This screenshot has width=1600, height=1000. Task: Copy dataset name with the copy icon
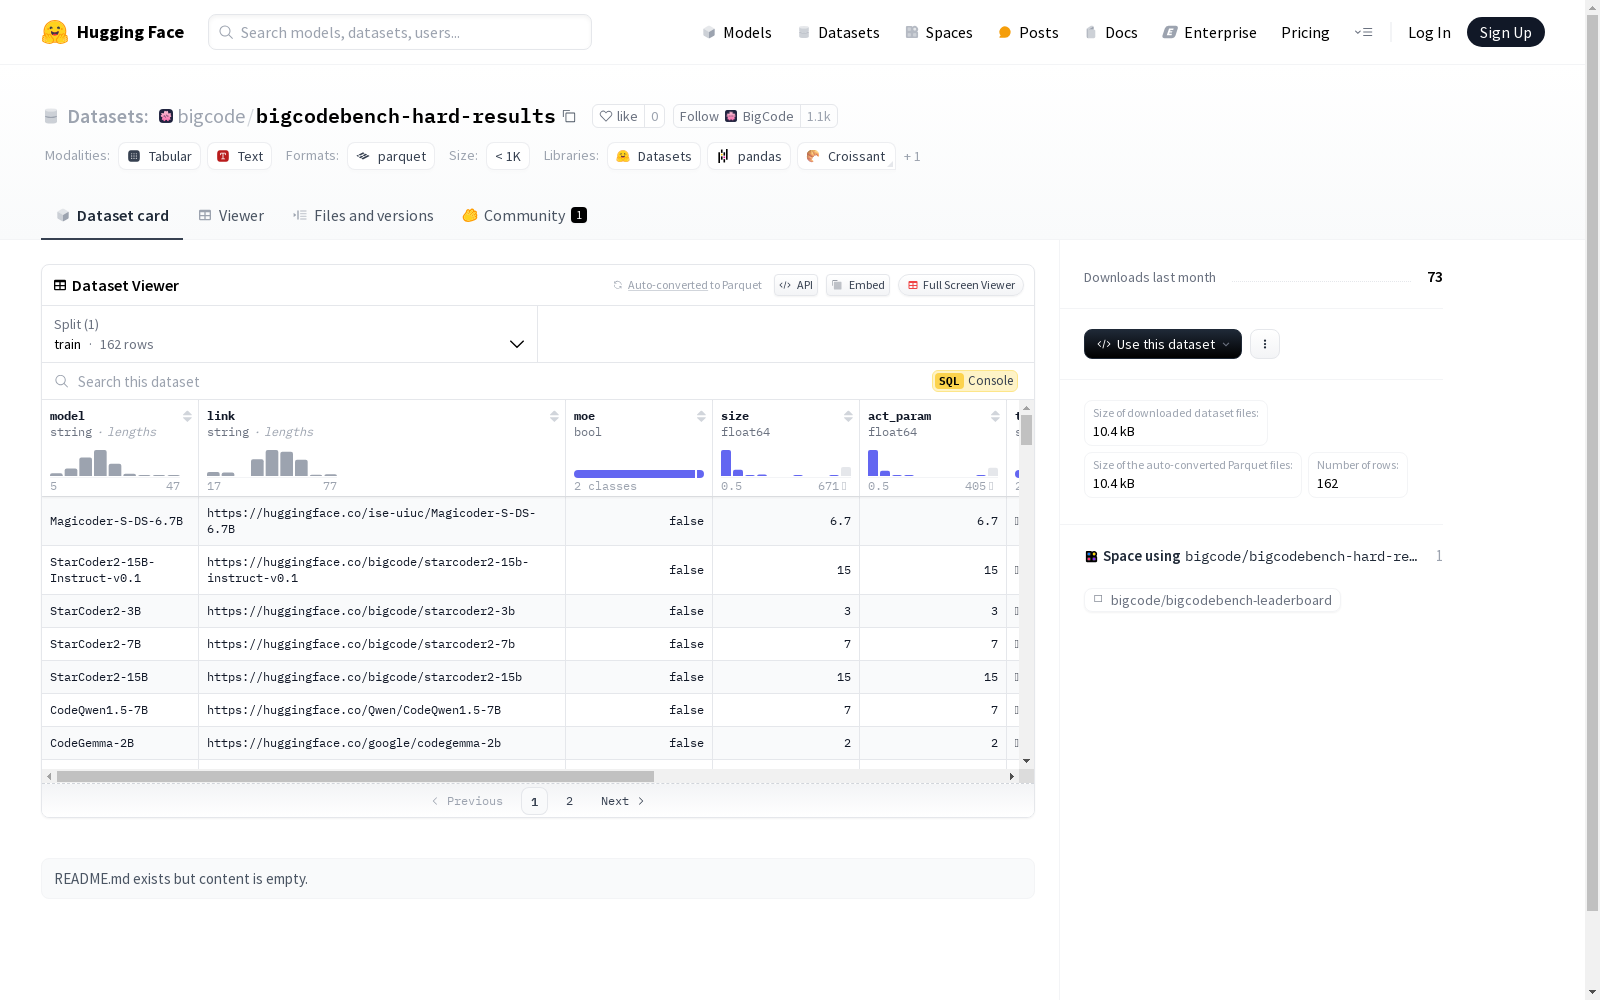[569, 116]
